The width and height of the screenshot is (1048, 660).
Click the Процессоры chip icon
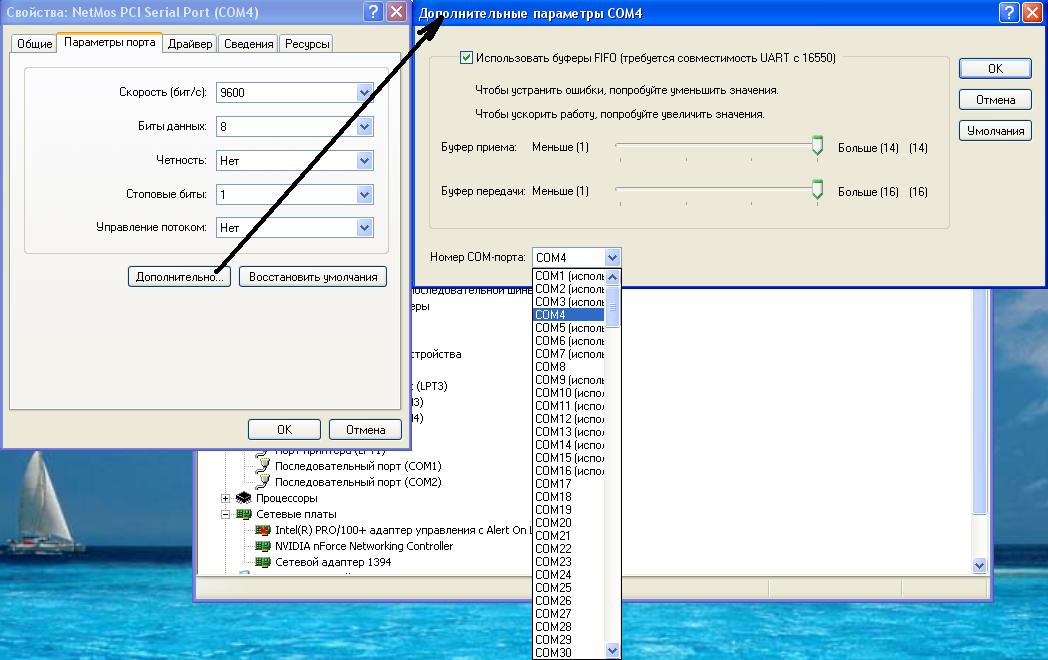[x=243, y=498]
